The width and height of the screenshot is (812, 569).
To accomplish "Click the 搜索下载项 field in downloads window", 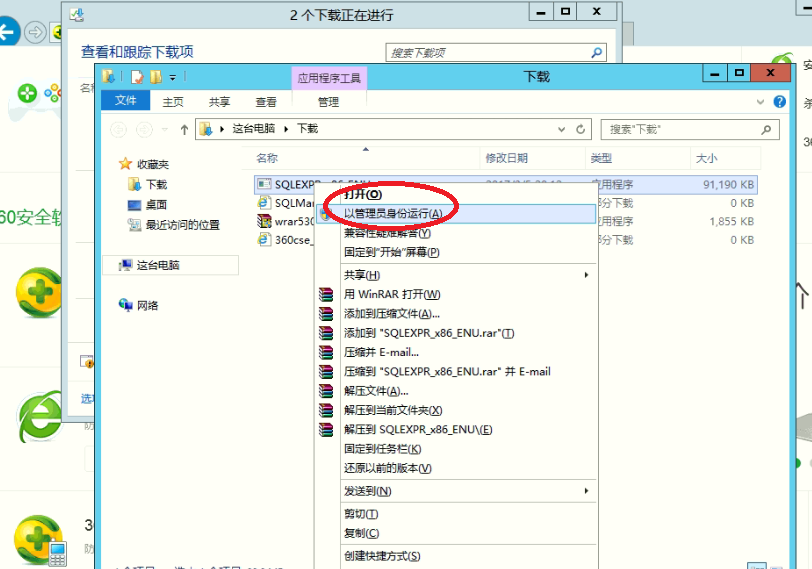I will click(x=496, y=52).
